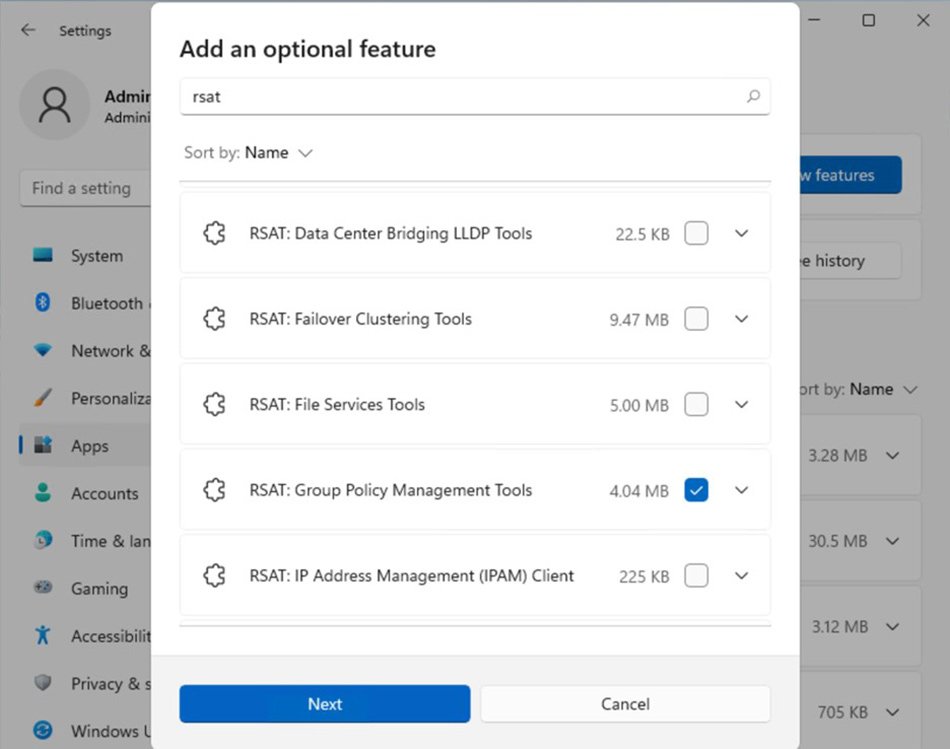
Task: Click the System monitor icon in sidebar
Action: 43,256
